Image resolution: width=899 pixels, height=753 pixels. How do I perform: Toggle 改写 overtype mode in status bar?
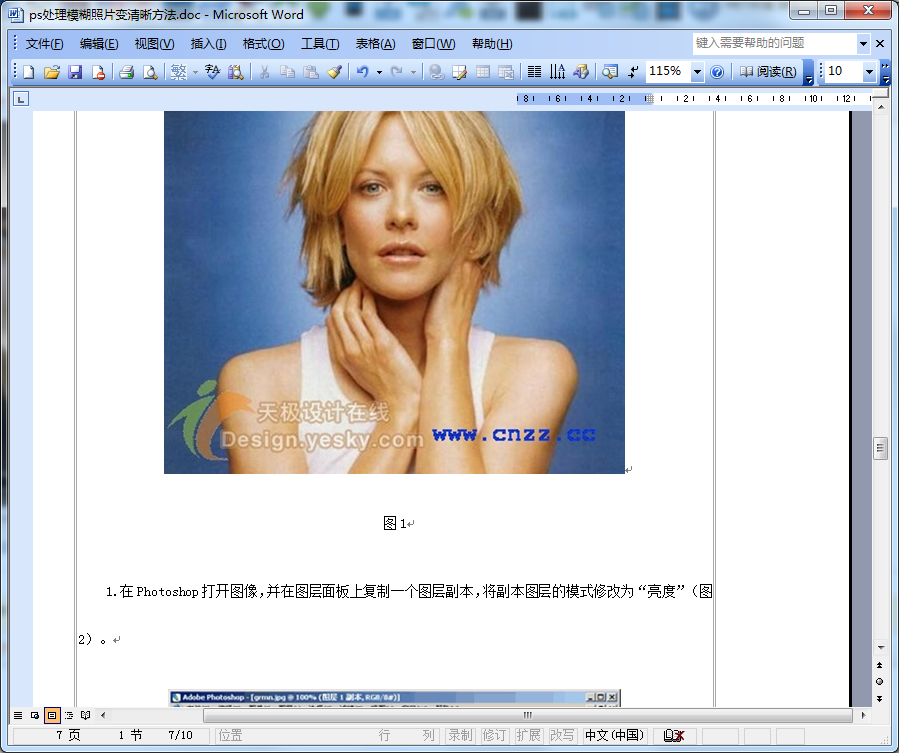tap(562, 735)
